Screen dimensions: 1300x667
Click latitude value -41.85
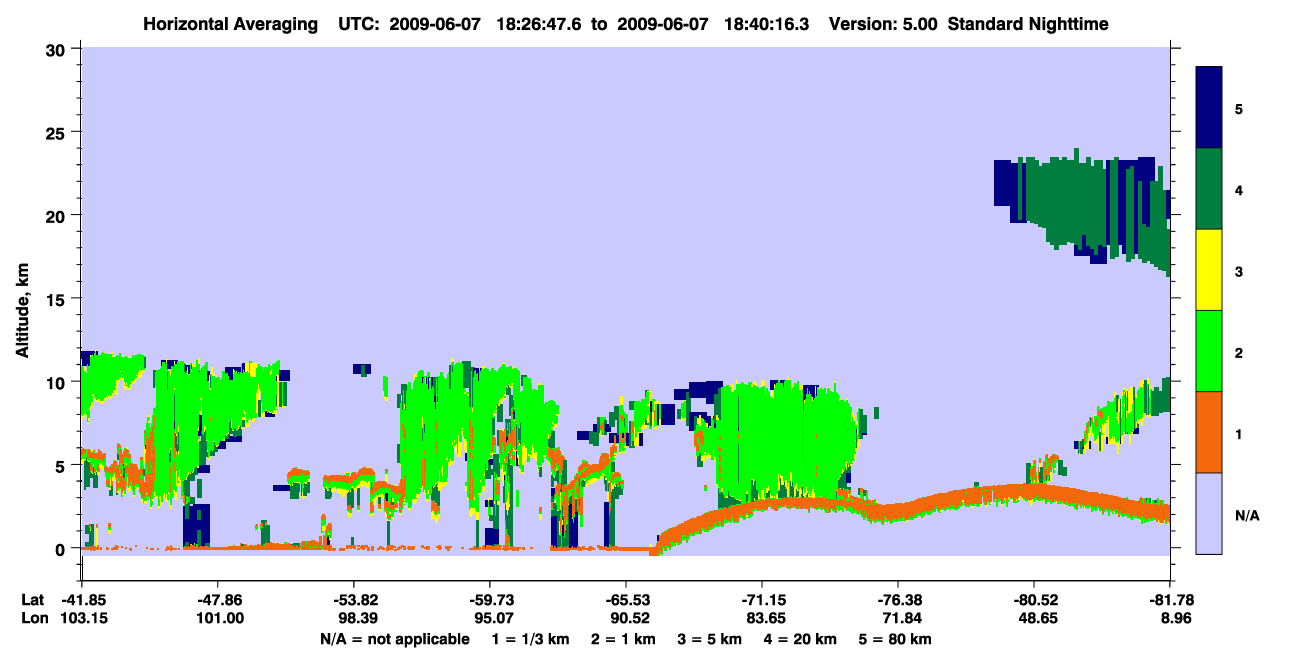pyautogui.click(x=82, y=600)
